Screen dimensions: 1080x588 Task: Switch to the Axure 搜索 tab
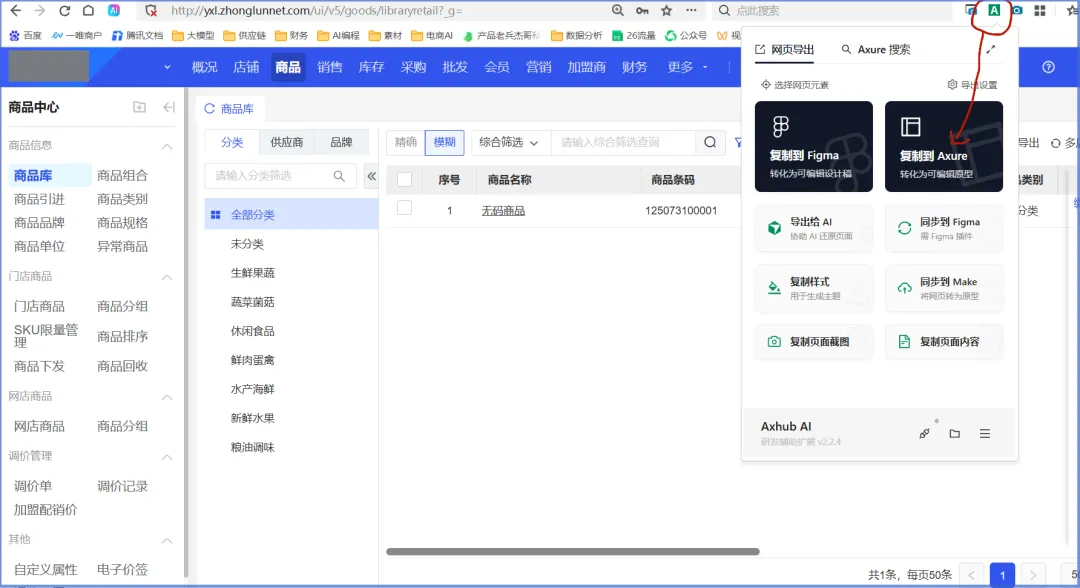click(875, 50)
